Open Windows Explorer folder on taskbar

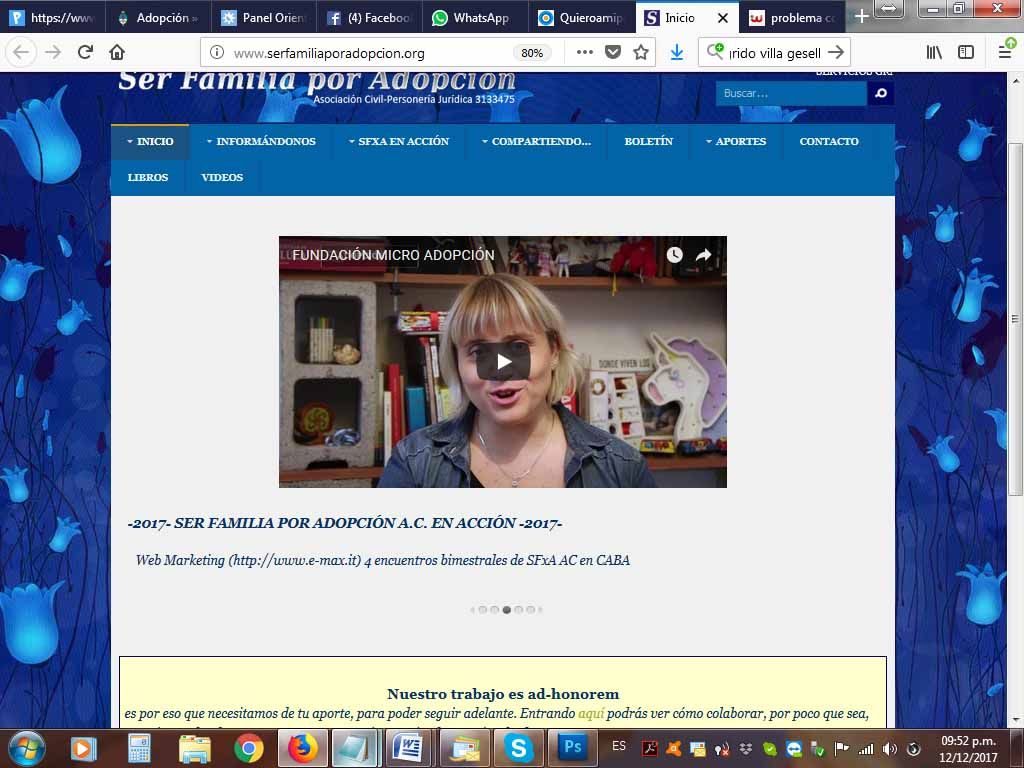pyautogui.click(x=195, y=749)
